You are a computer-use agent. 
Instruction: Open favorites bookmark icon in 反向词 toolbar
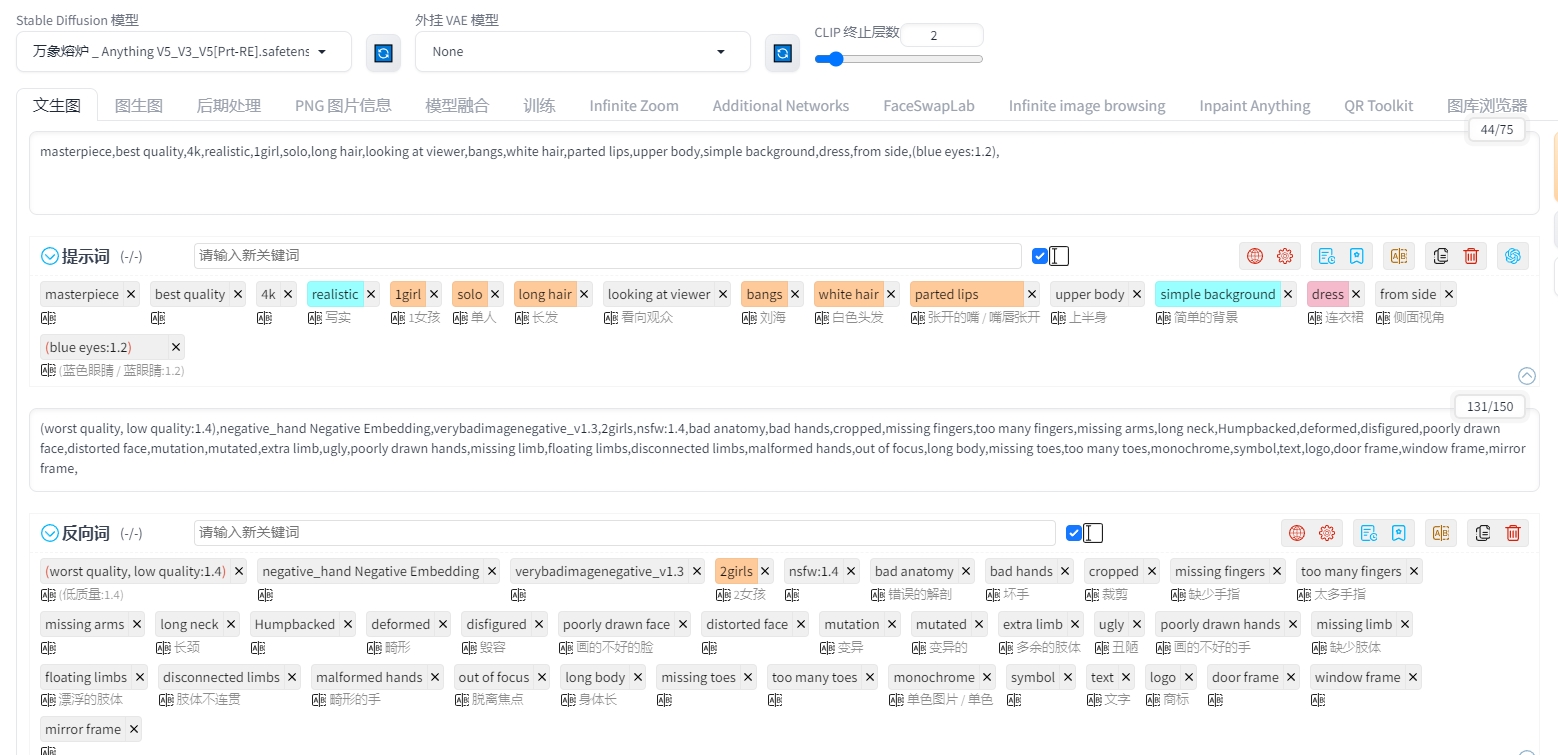click(x=1399, y=533)
